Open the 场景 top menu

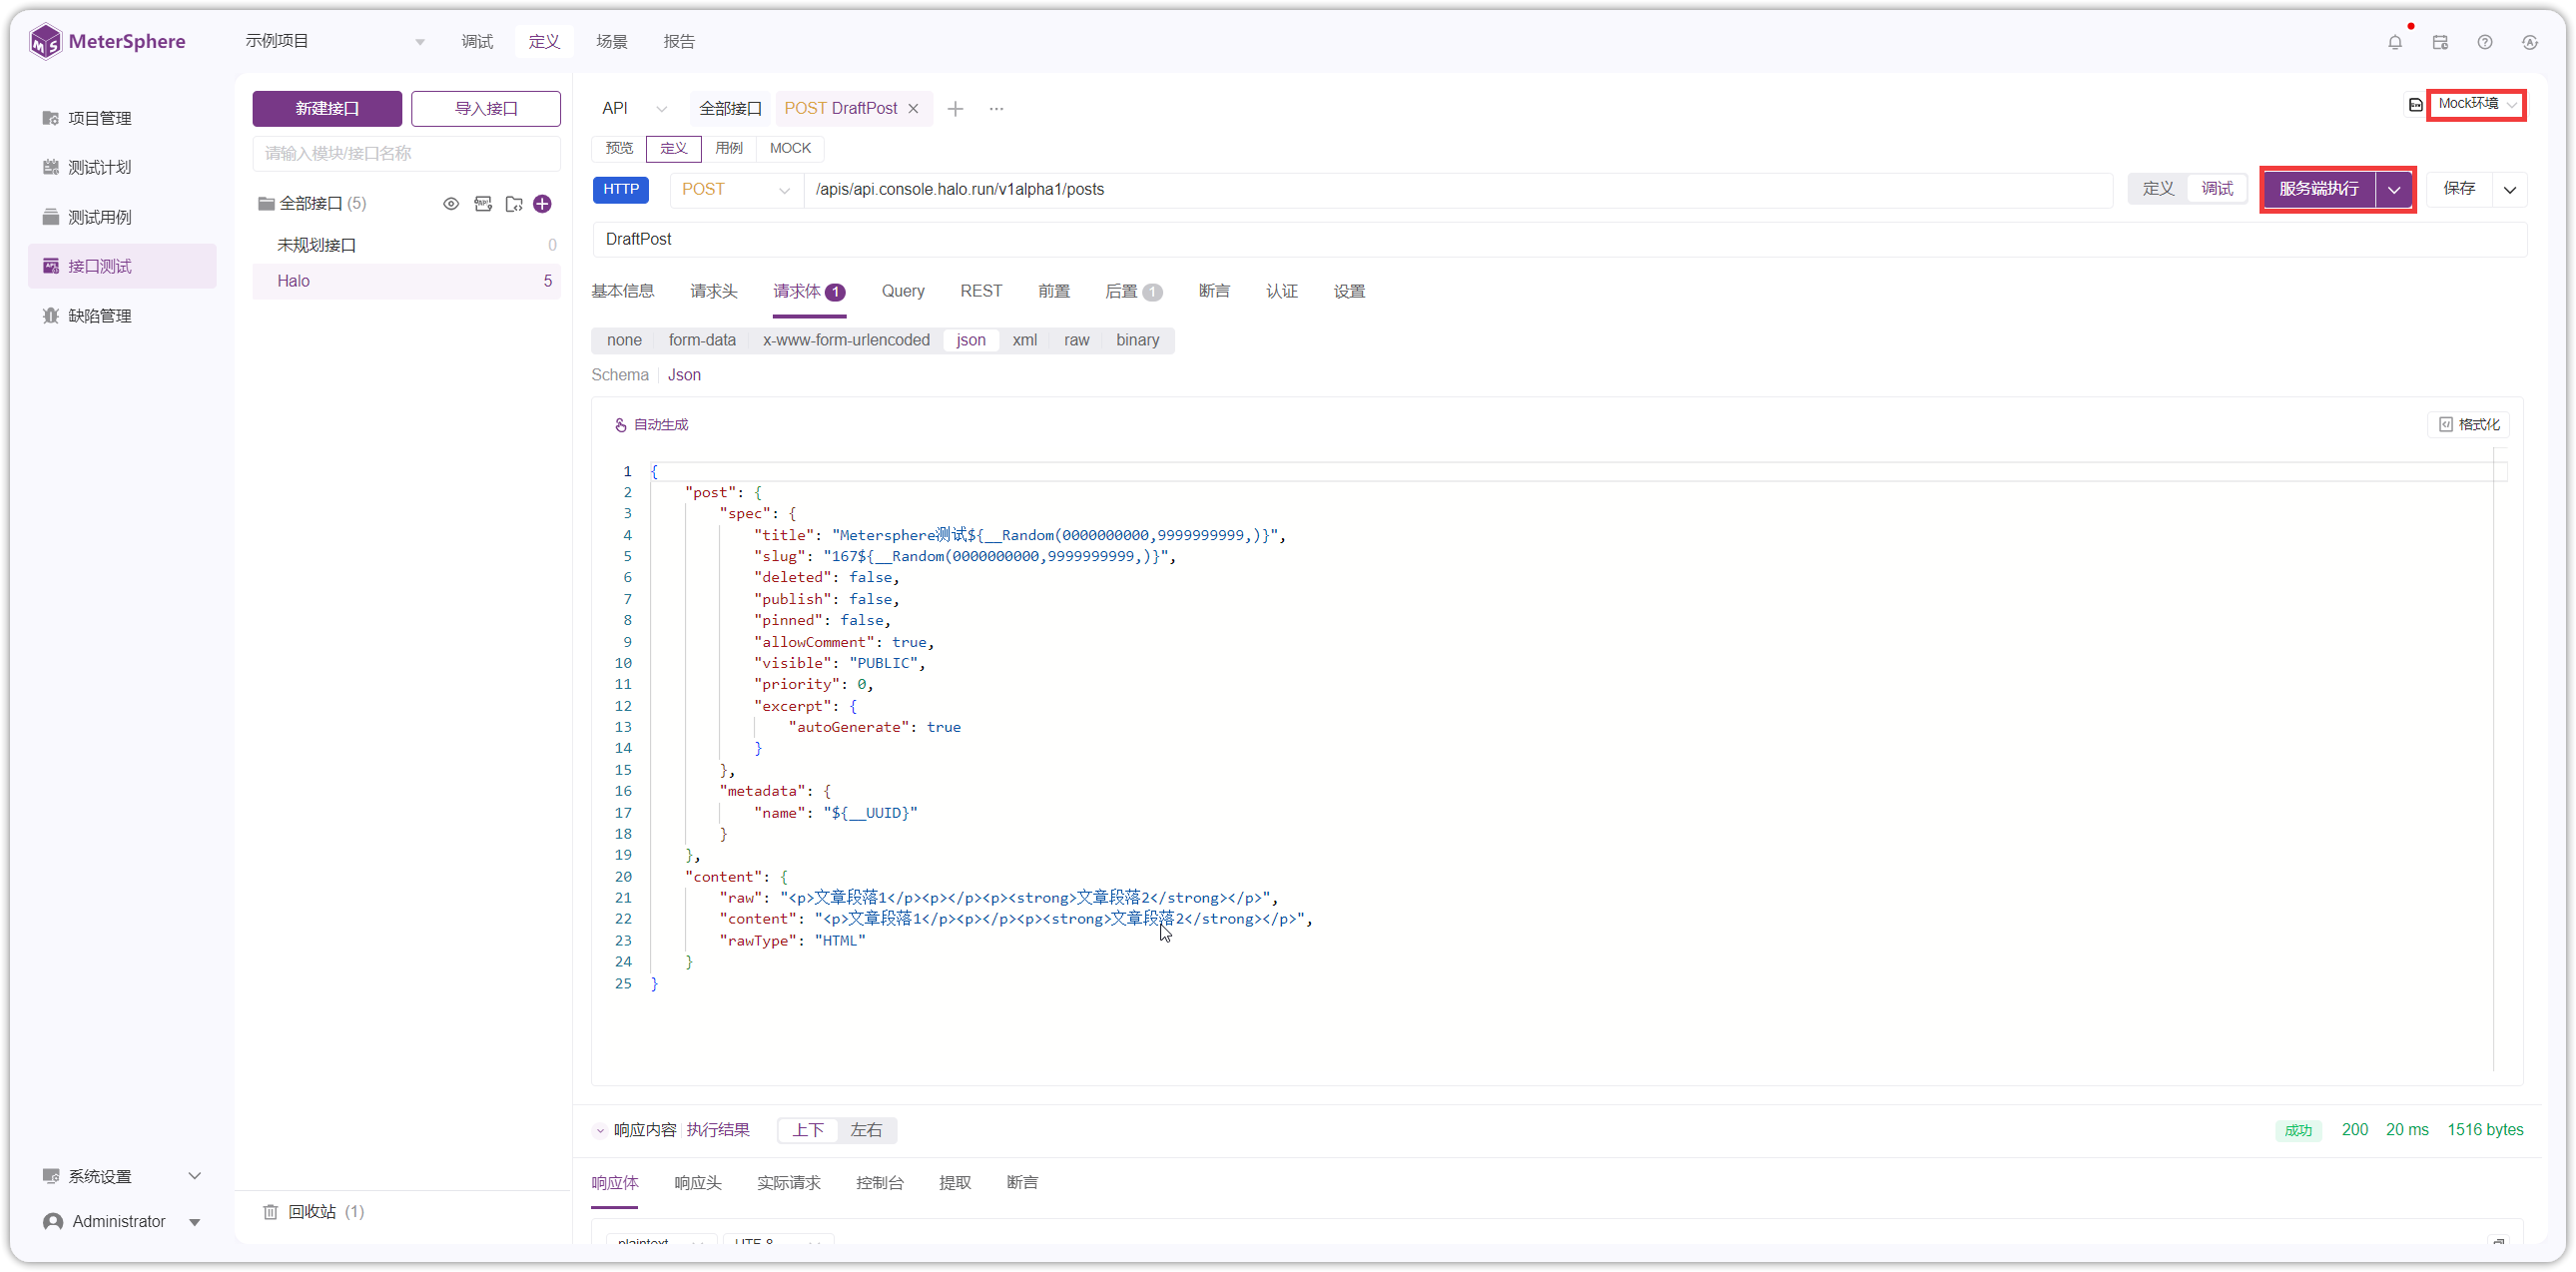pyautogui.click(x=611, y=42)
